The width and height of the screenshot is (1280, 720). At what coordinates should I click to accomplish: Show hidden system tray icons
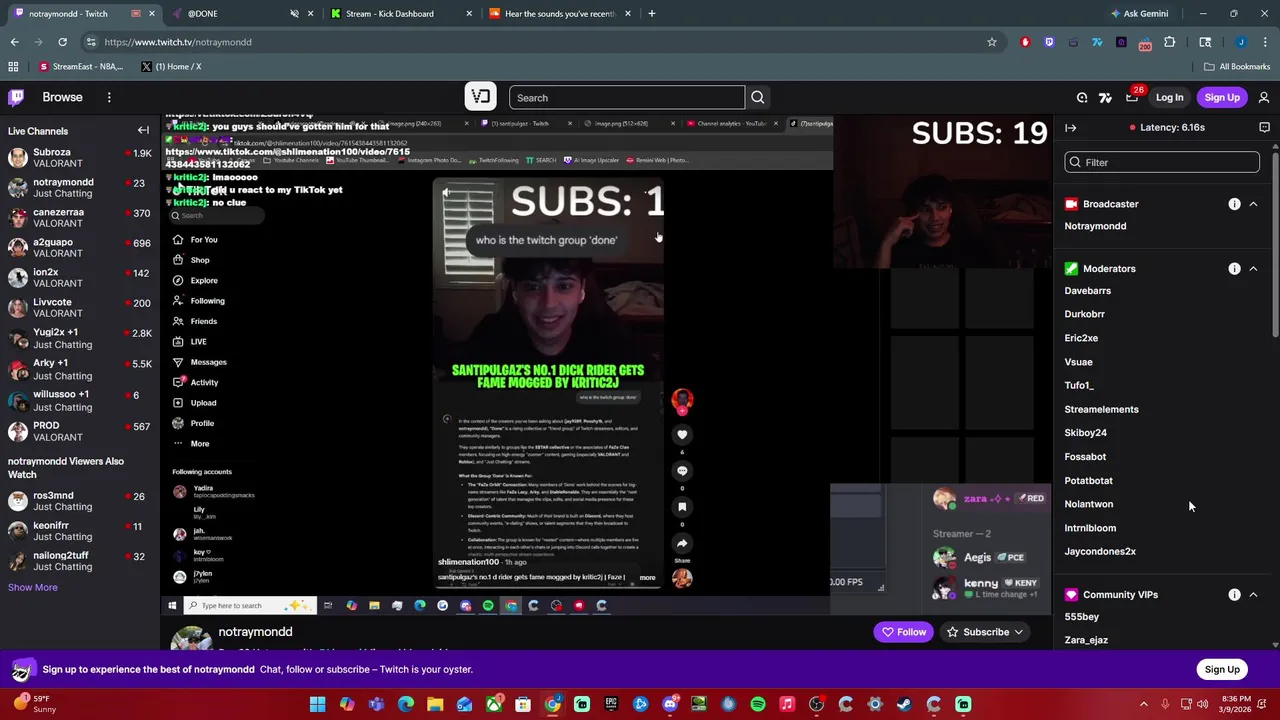pos(1144,704)
